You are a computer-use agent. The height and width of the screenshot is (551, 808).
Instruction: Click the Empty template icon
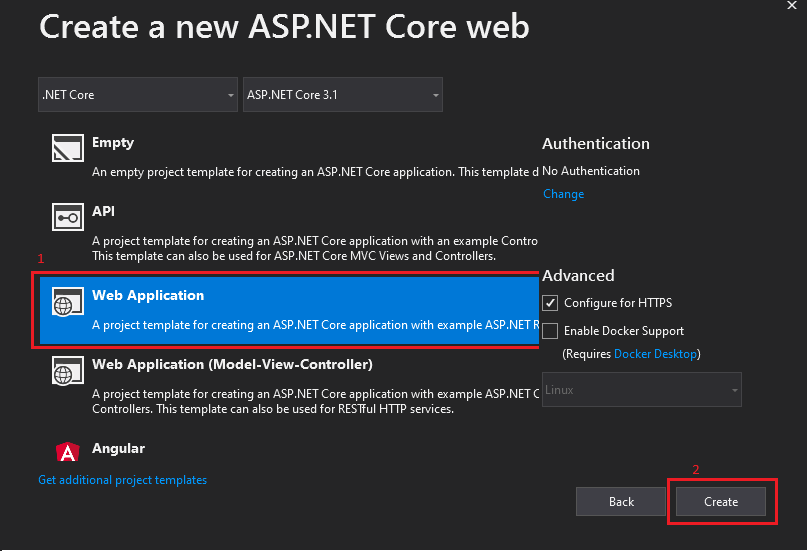coord(68,148)
